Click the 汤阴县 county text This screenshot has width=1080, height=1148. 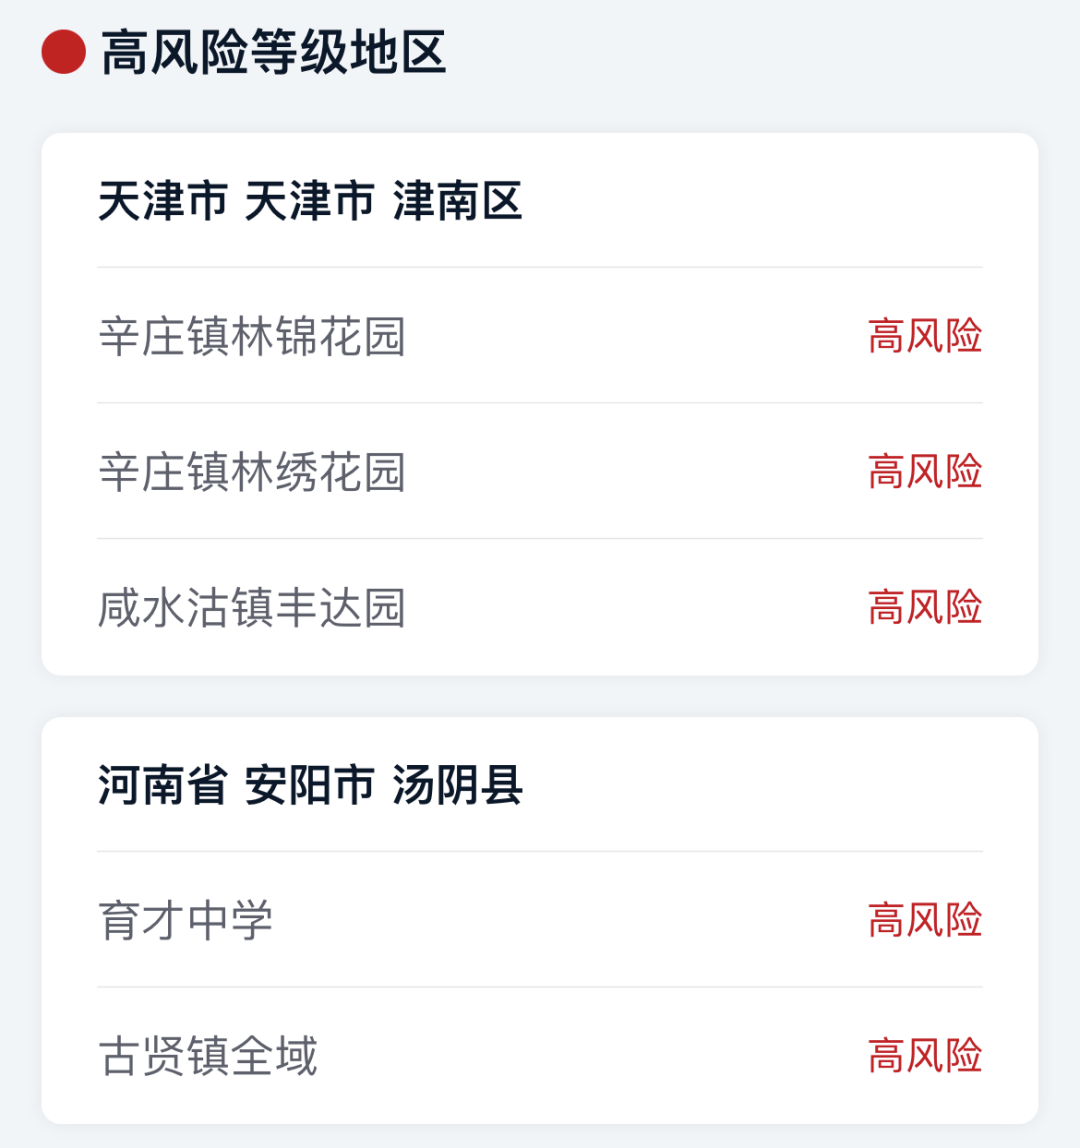(457, 785)
